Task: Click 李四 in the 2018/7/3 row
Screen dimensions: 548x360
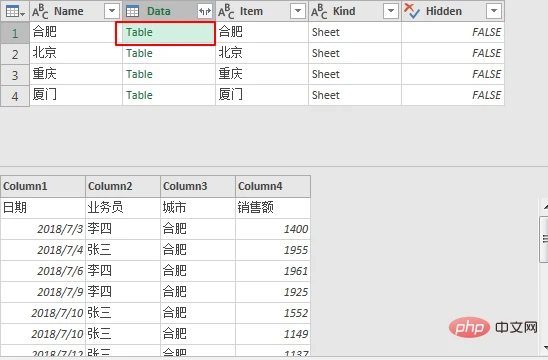Action: coord(123,229)
